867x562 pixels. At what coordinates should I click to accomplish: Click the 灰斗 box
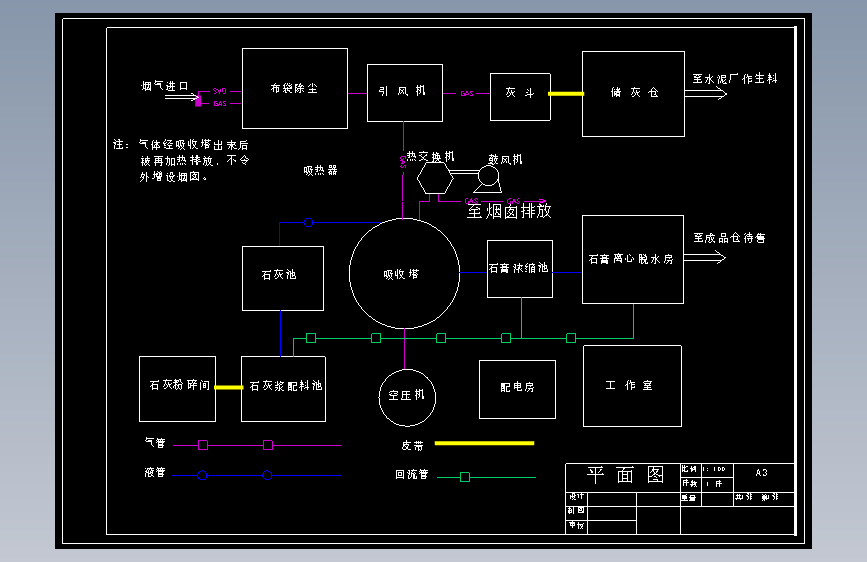520,97
